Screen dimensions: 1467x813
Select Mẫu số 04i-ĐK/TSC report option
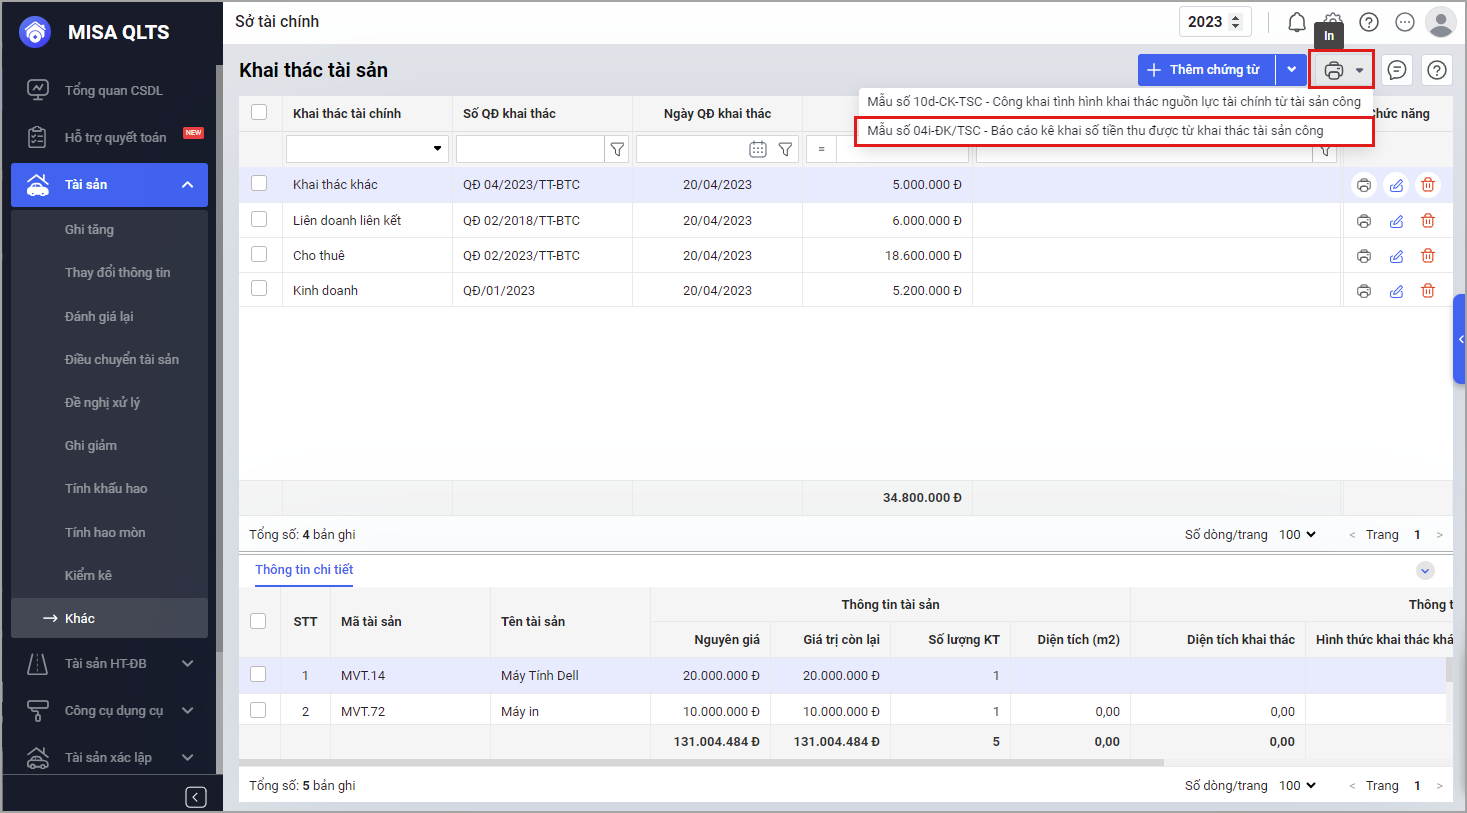pyautogui.click(x=1095, y=131)
